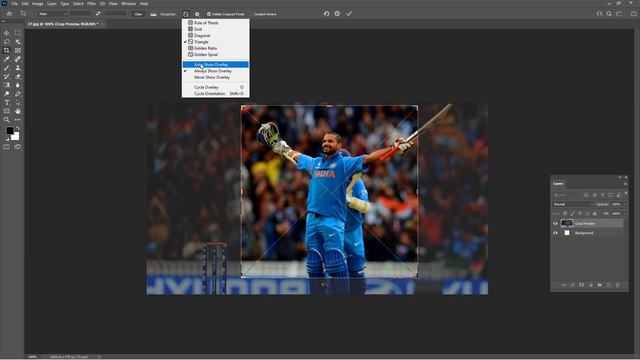Select the Frame tool

tap(18, 50)
